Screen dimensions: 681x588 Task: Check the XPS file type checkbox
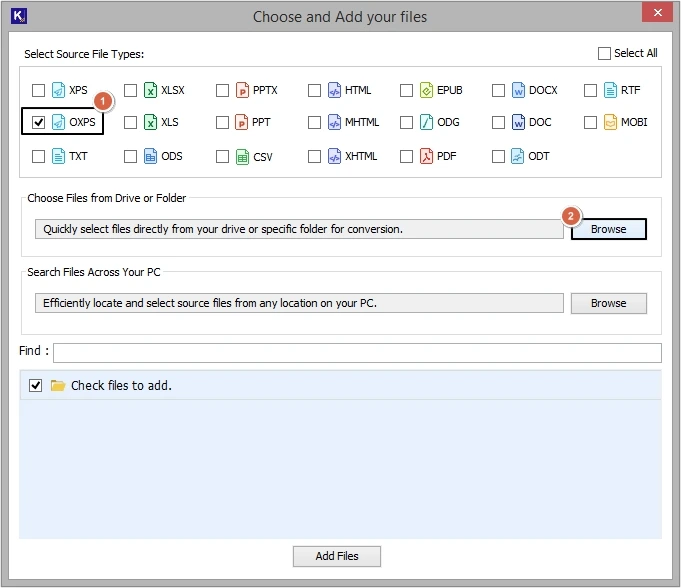[39, 90]
